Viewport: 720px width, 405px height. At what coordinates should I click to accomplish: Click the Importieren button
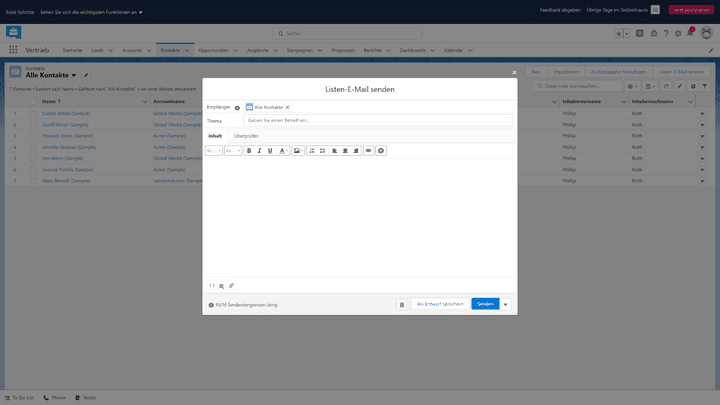point(565,72)
